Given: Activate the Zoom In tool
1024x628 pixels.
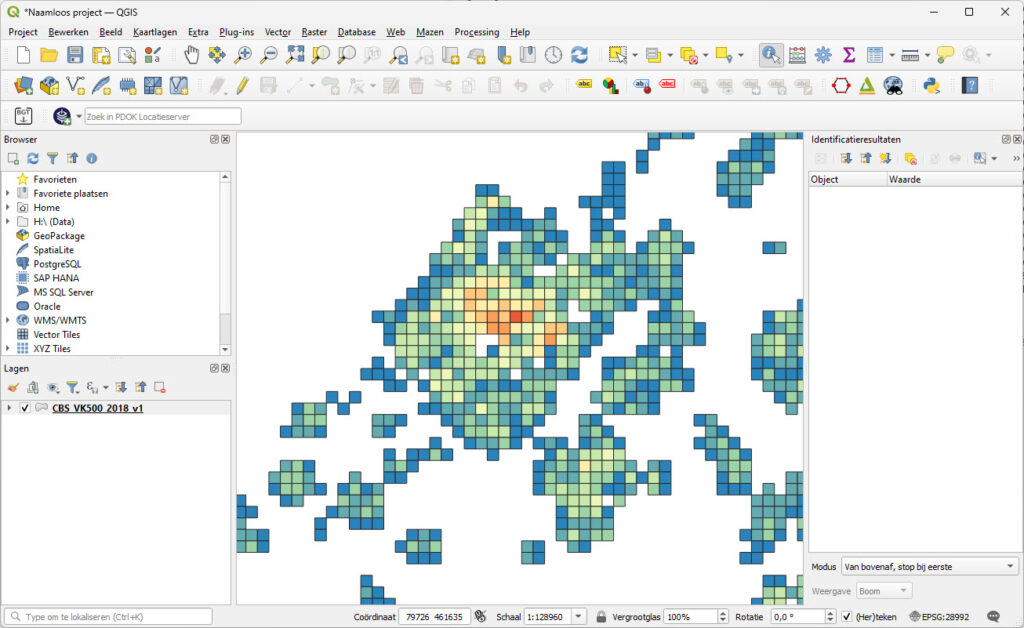Looking at the screenshot, I should click(244, 57).
